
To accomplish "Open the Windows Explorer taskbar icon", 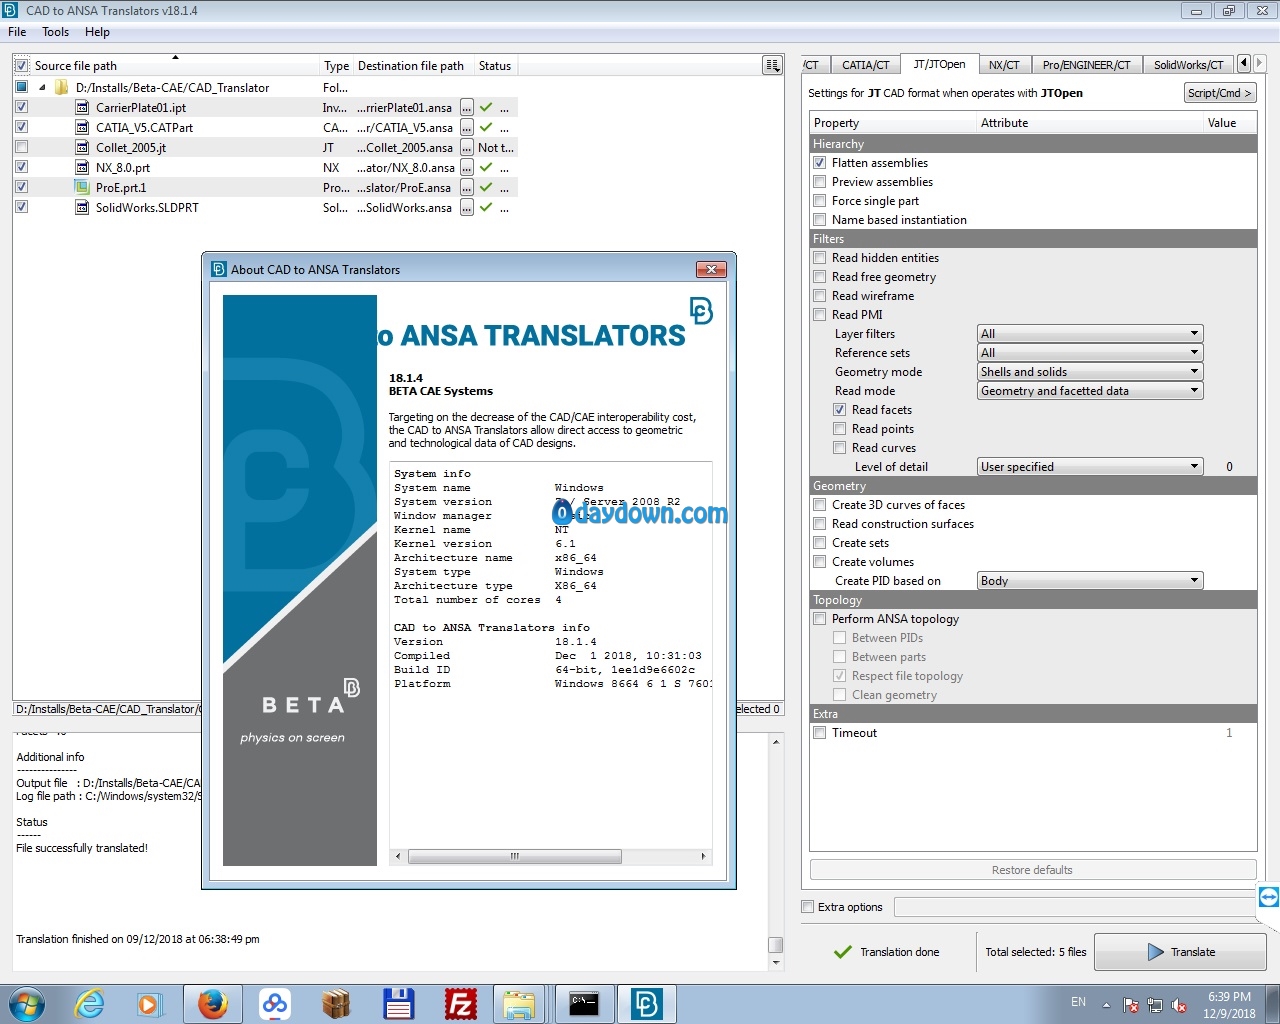I will click(x=519, y=1004).
